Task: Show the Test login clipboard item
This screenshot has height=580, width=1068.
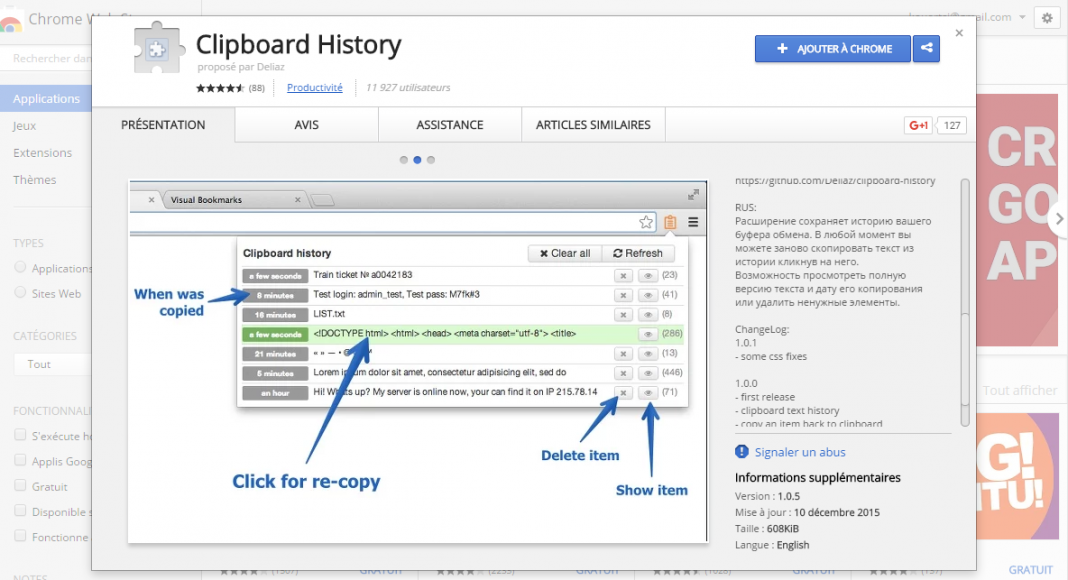Action: (x=648, y=295)
